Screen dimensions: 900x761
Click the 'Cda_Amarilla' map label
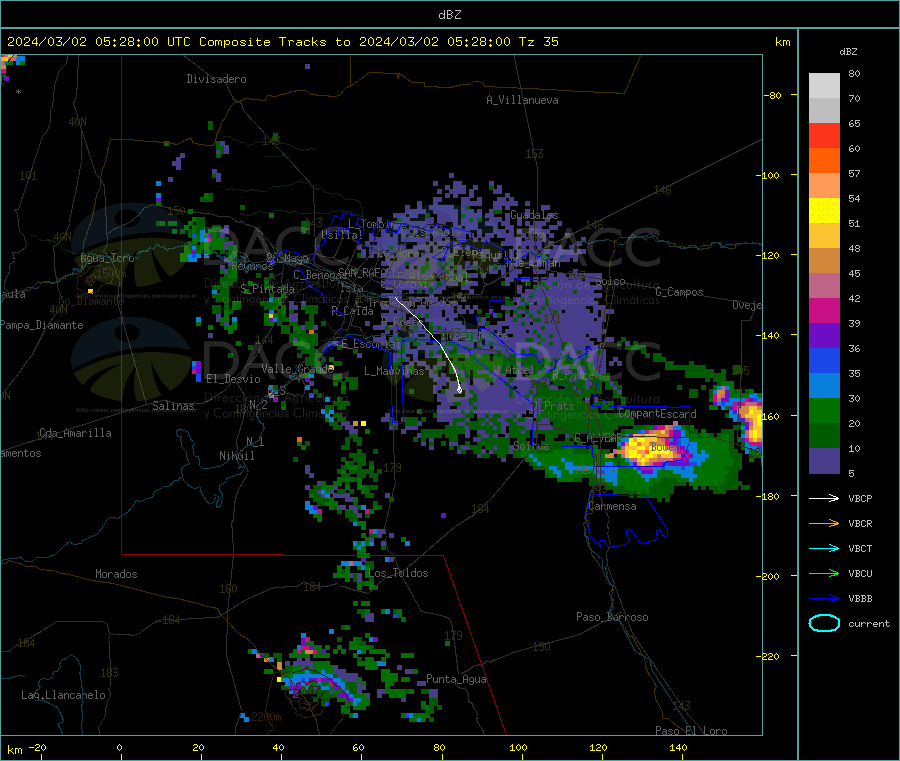tap(75, 433)
